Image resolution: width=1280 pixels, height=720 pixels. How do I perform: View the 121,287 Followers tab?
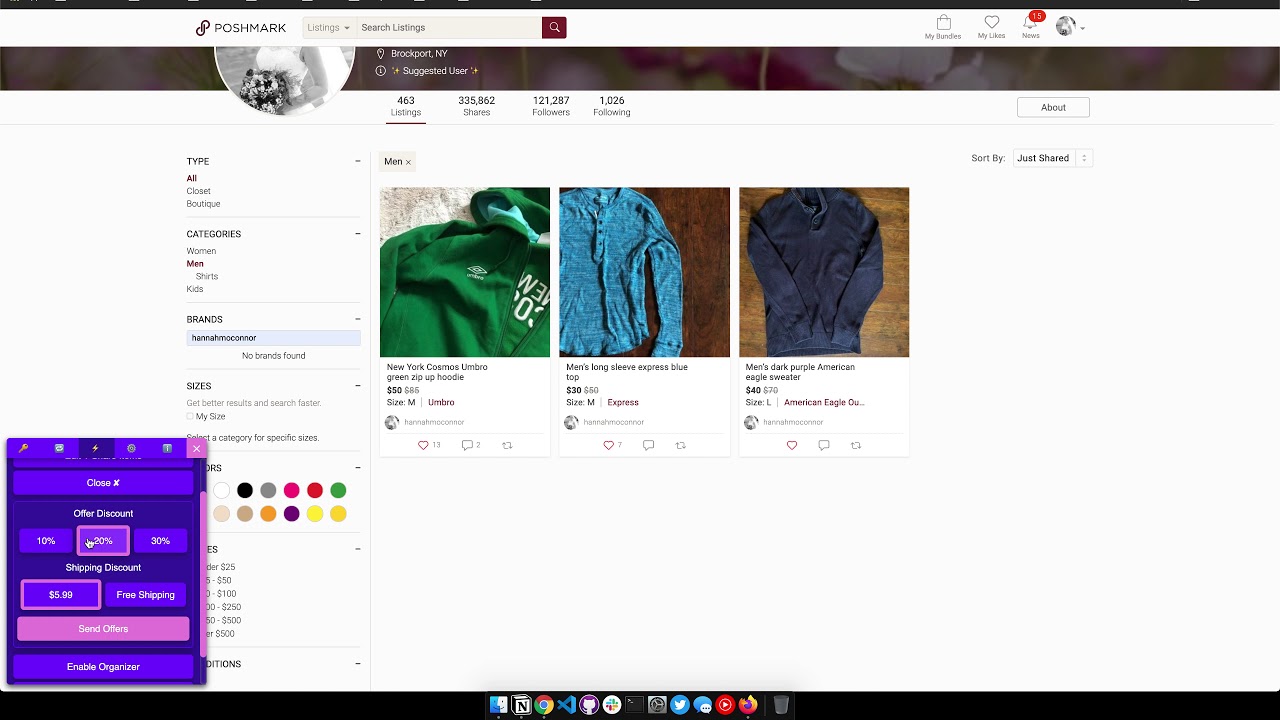pyautogui.click(x=551, y=106)
